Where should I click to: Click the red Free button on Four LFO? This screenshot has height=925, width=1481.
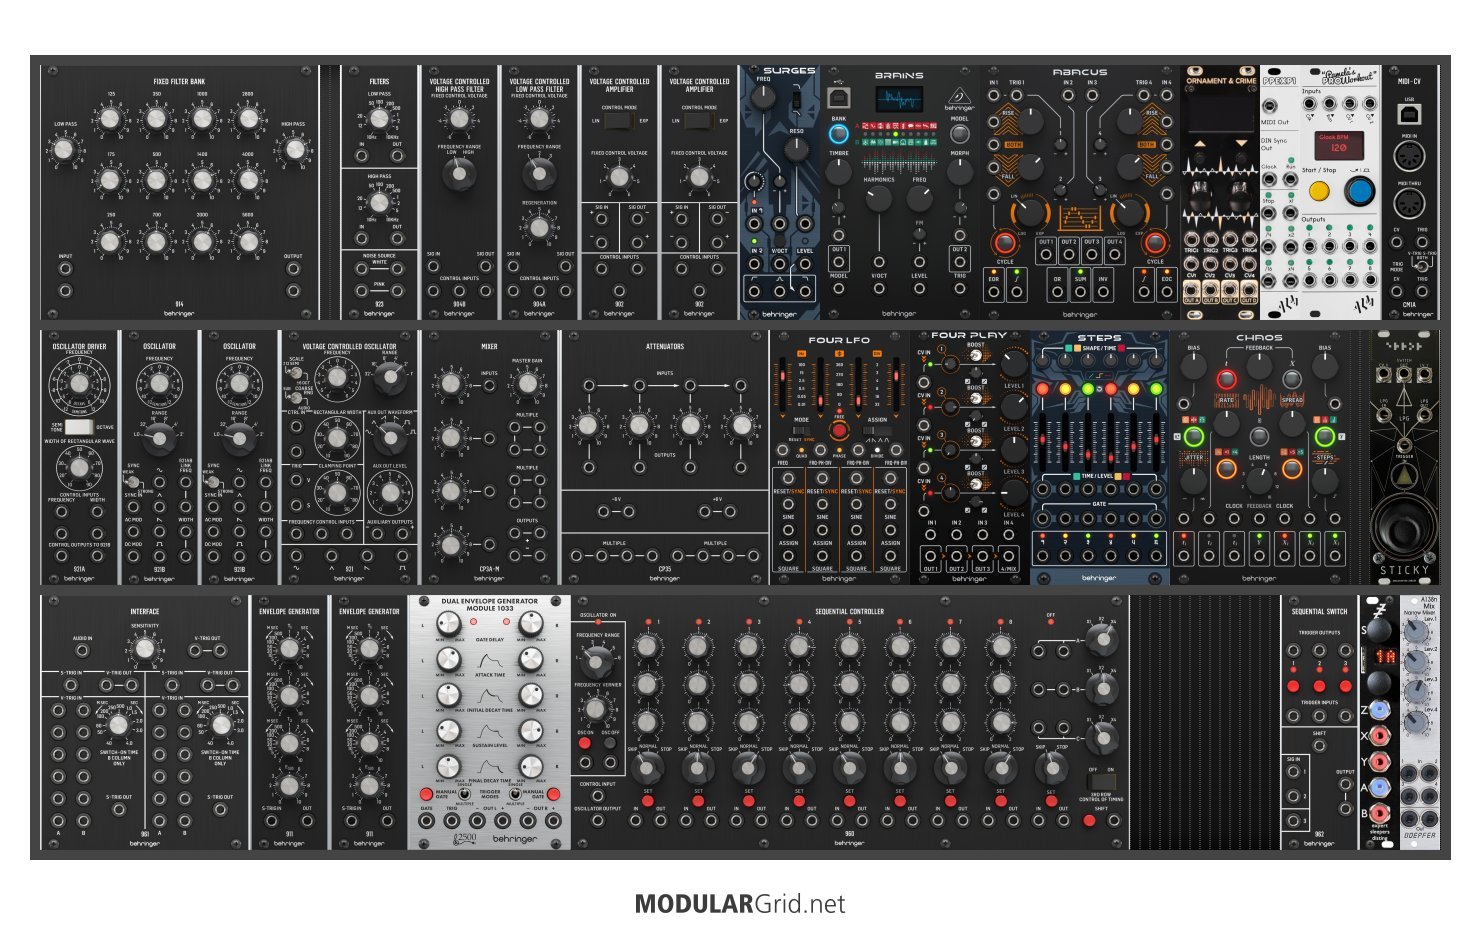[839, 430]
